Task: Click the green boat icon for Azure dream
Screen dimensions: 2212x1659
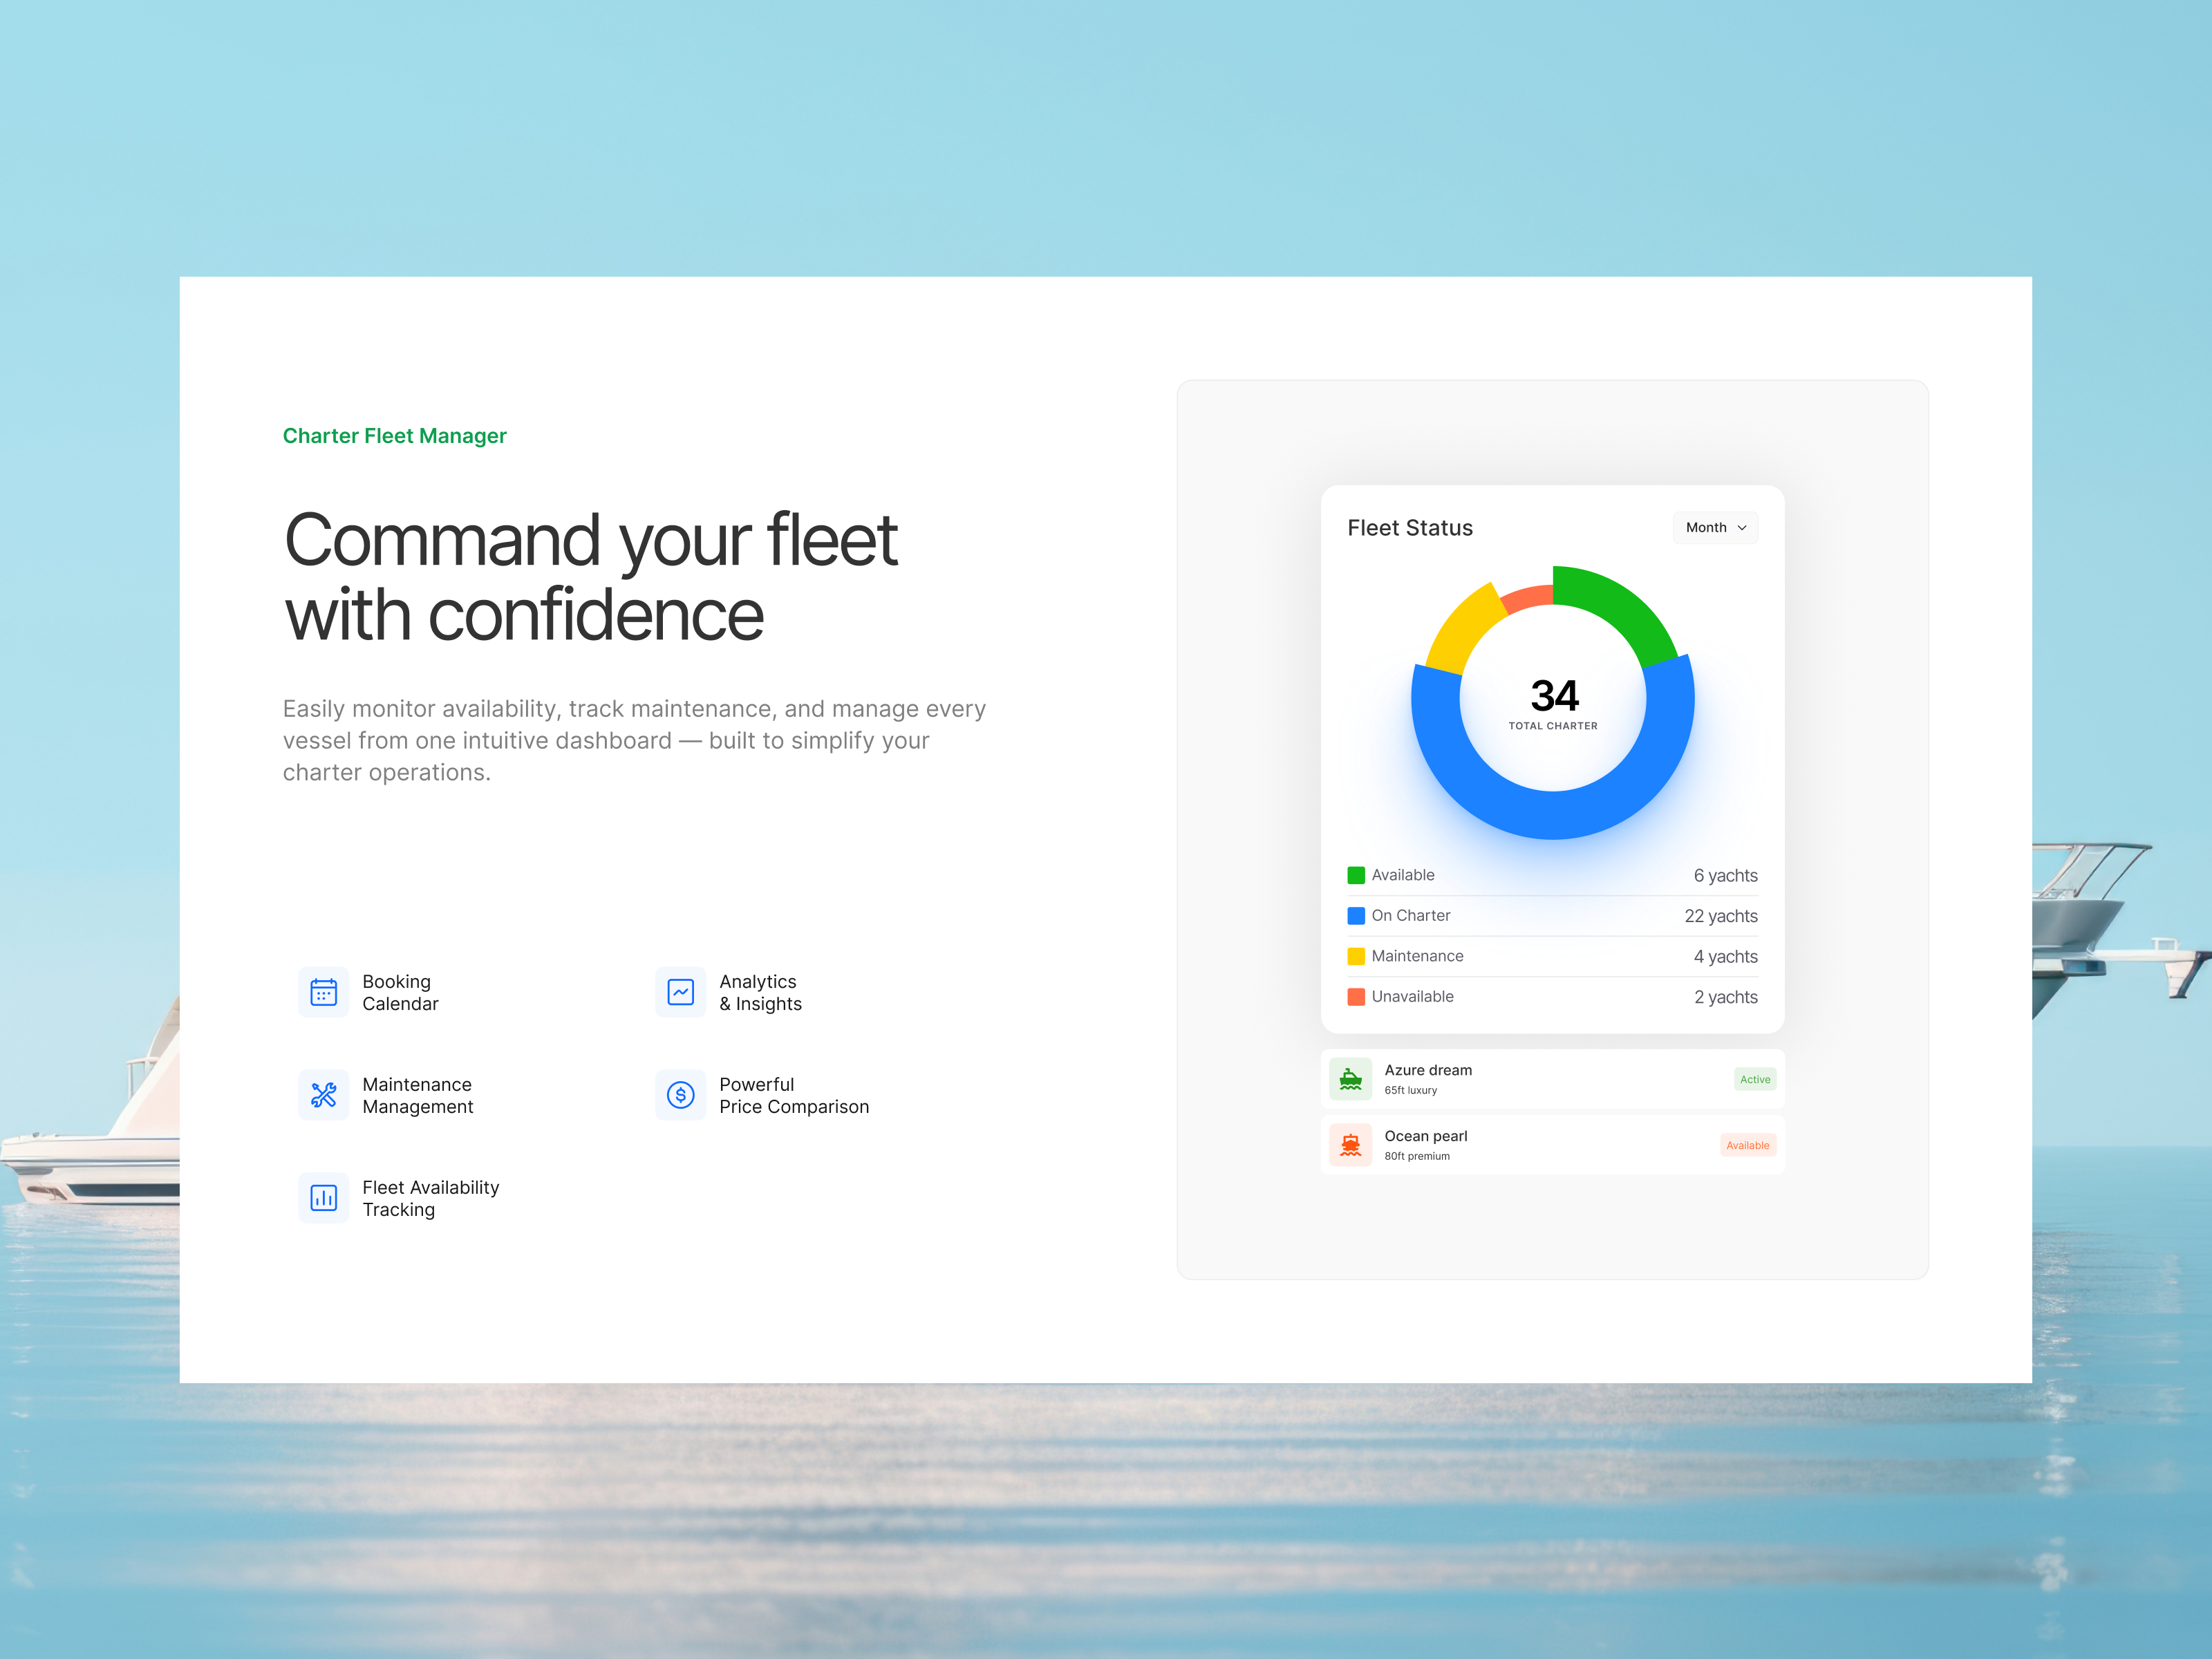Action: pyautogui.click(x=1350, y=1079)
